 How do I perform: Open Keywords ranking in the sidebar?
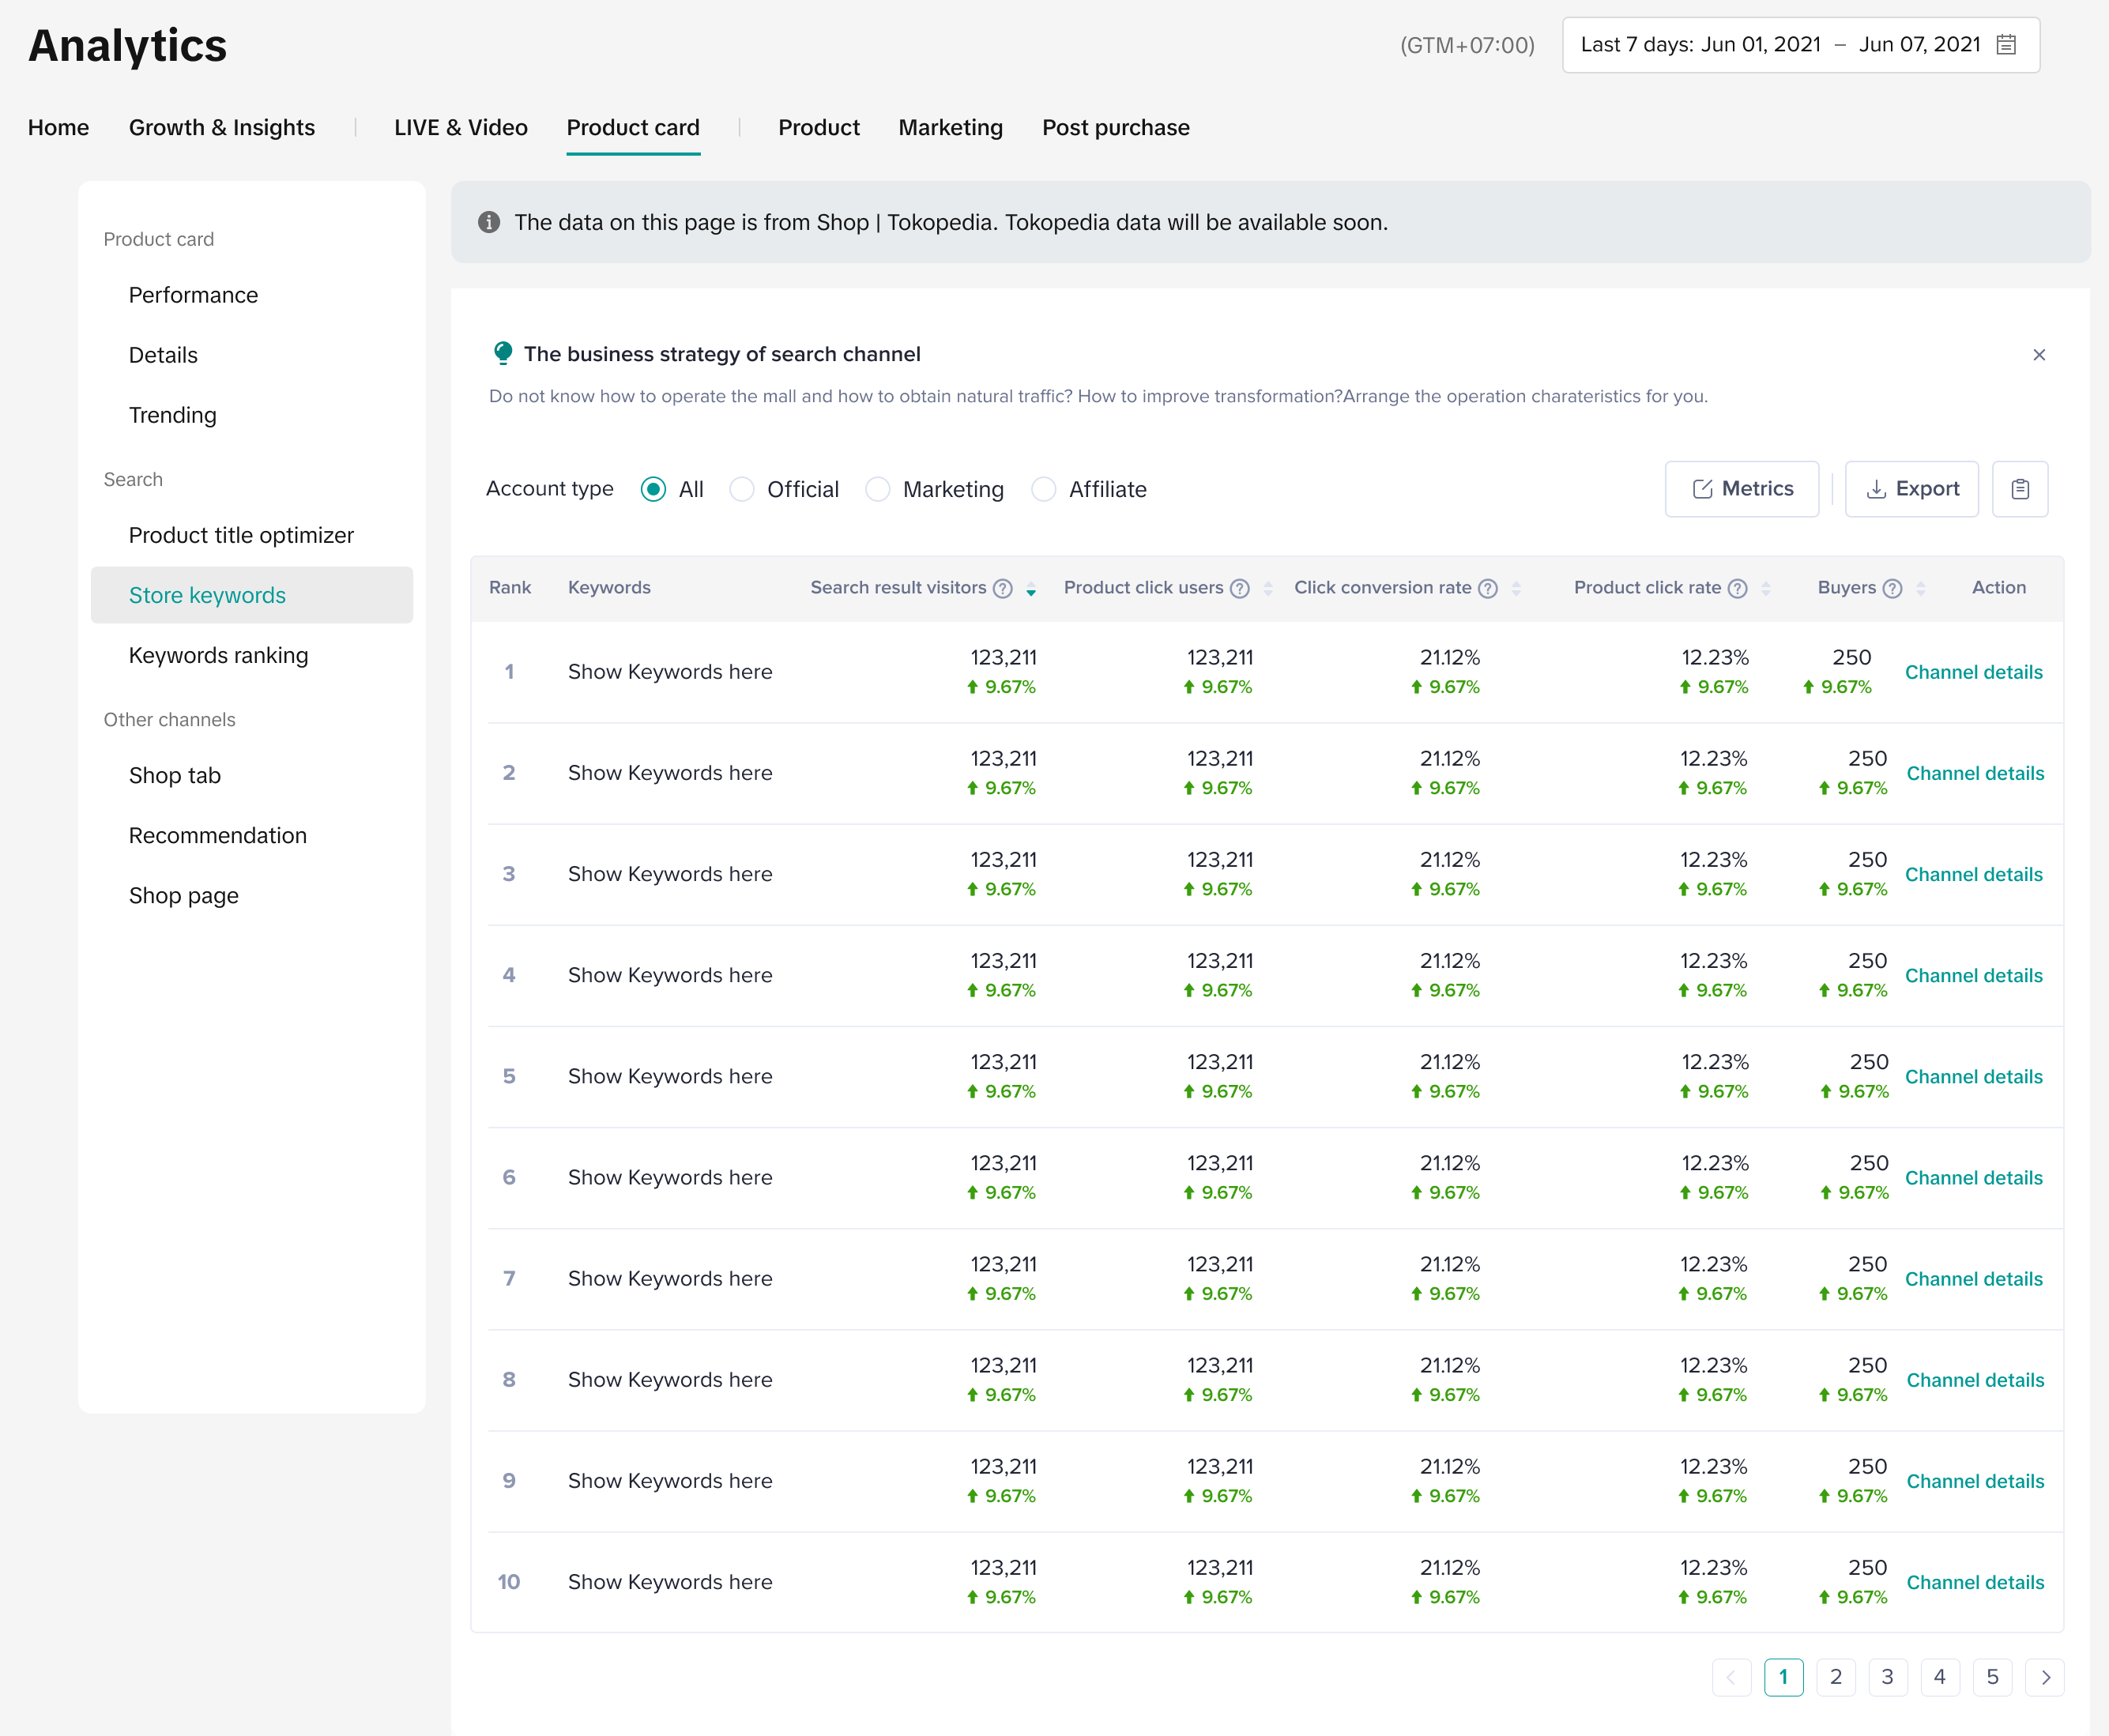tap(218, 655)
